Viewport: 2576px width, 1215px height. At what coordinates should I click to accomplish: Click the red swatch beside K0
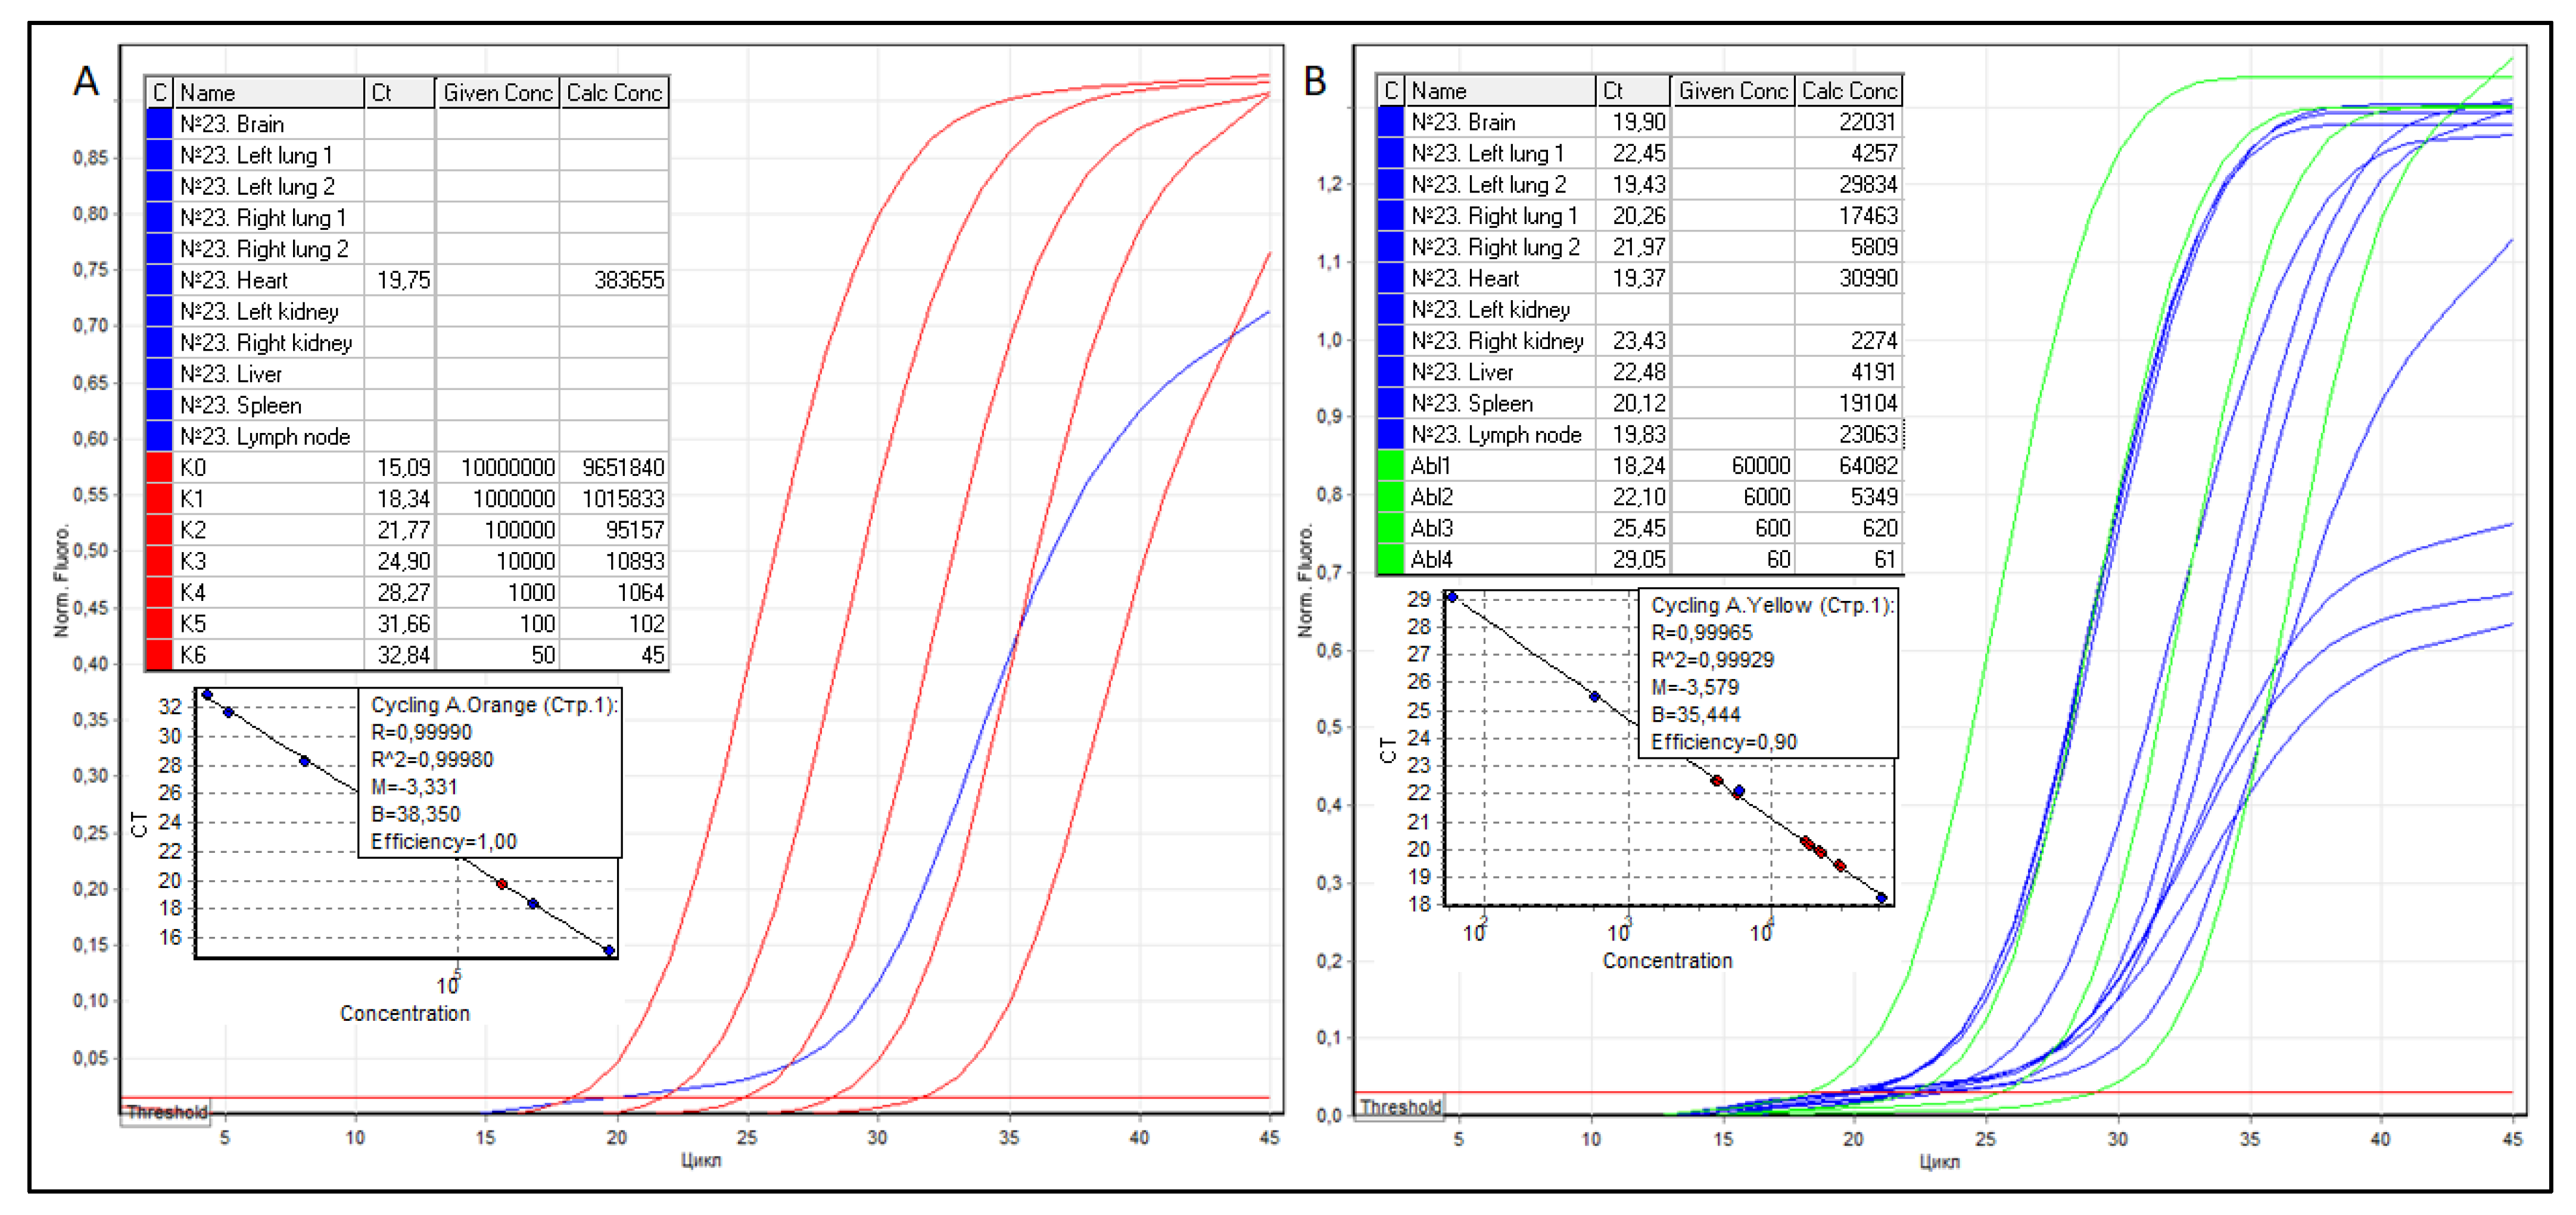coord(159,468)
